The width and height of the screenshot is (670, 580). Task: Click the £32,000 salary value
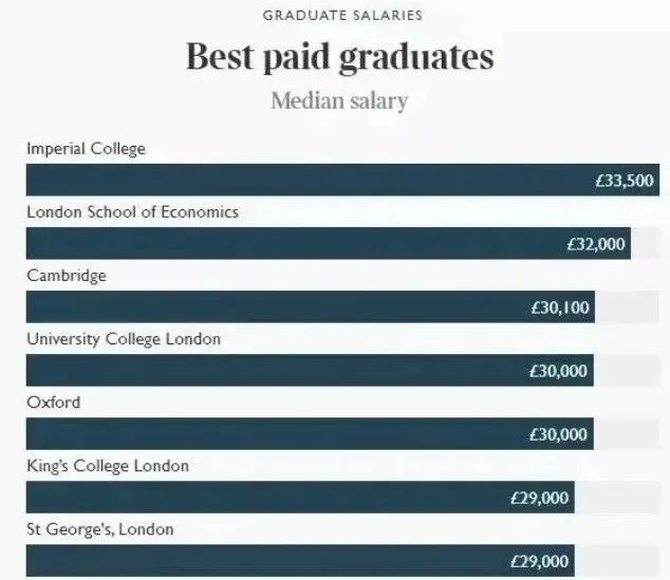(596, 244)
